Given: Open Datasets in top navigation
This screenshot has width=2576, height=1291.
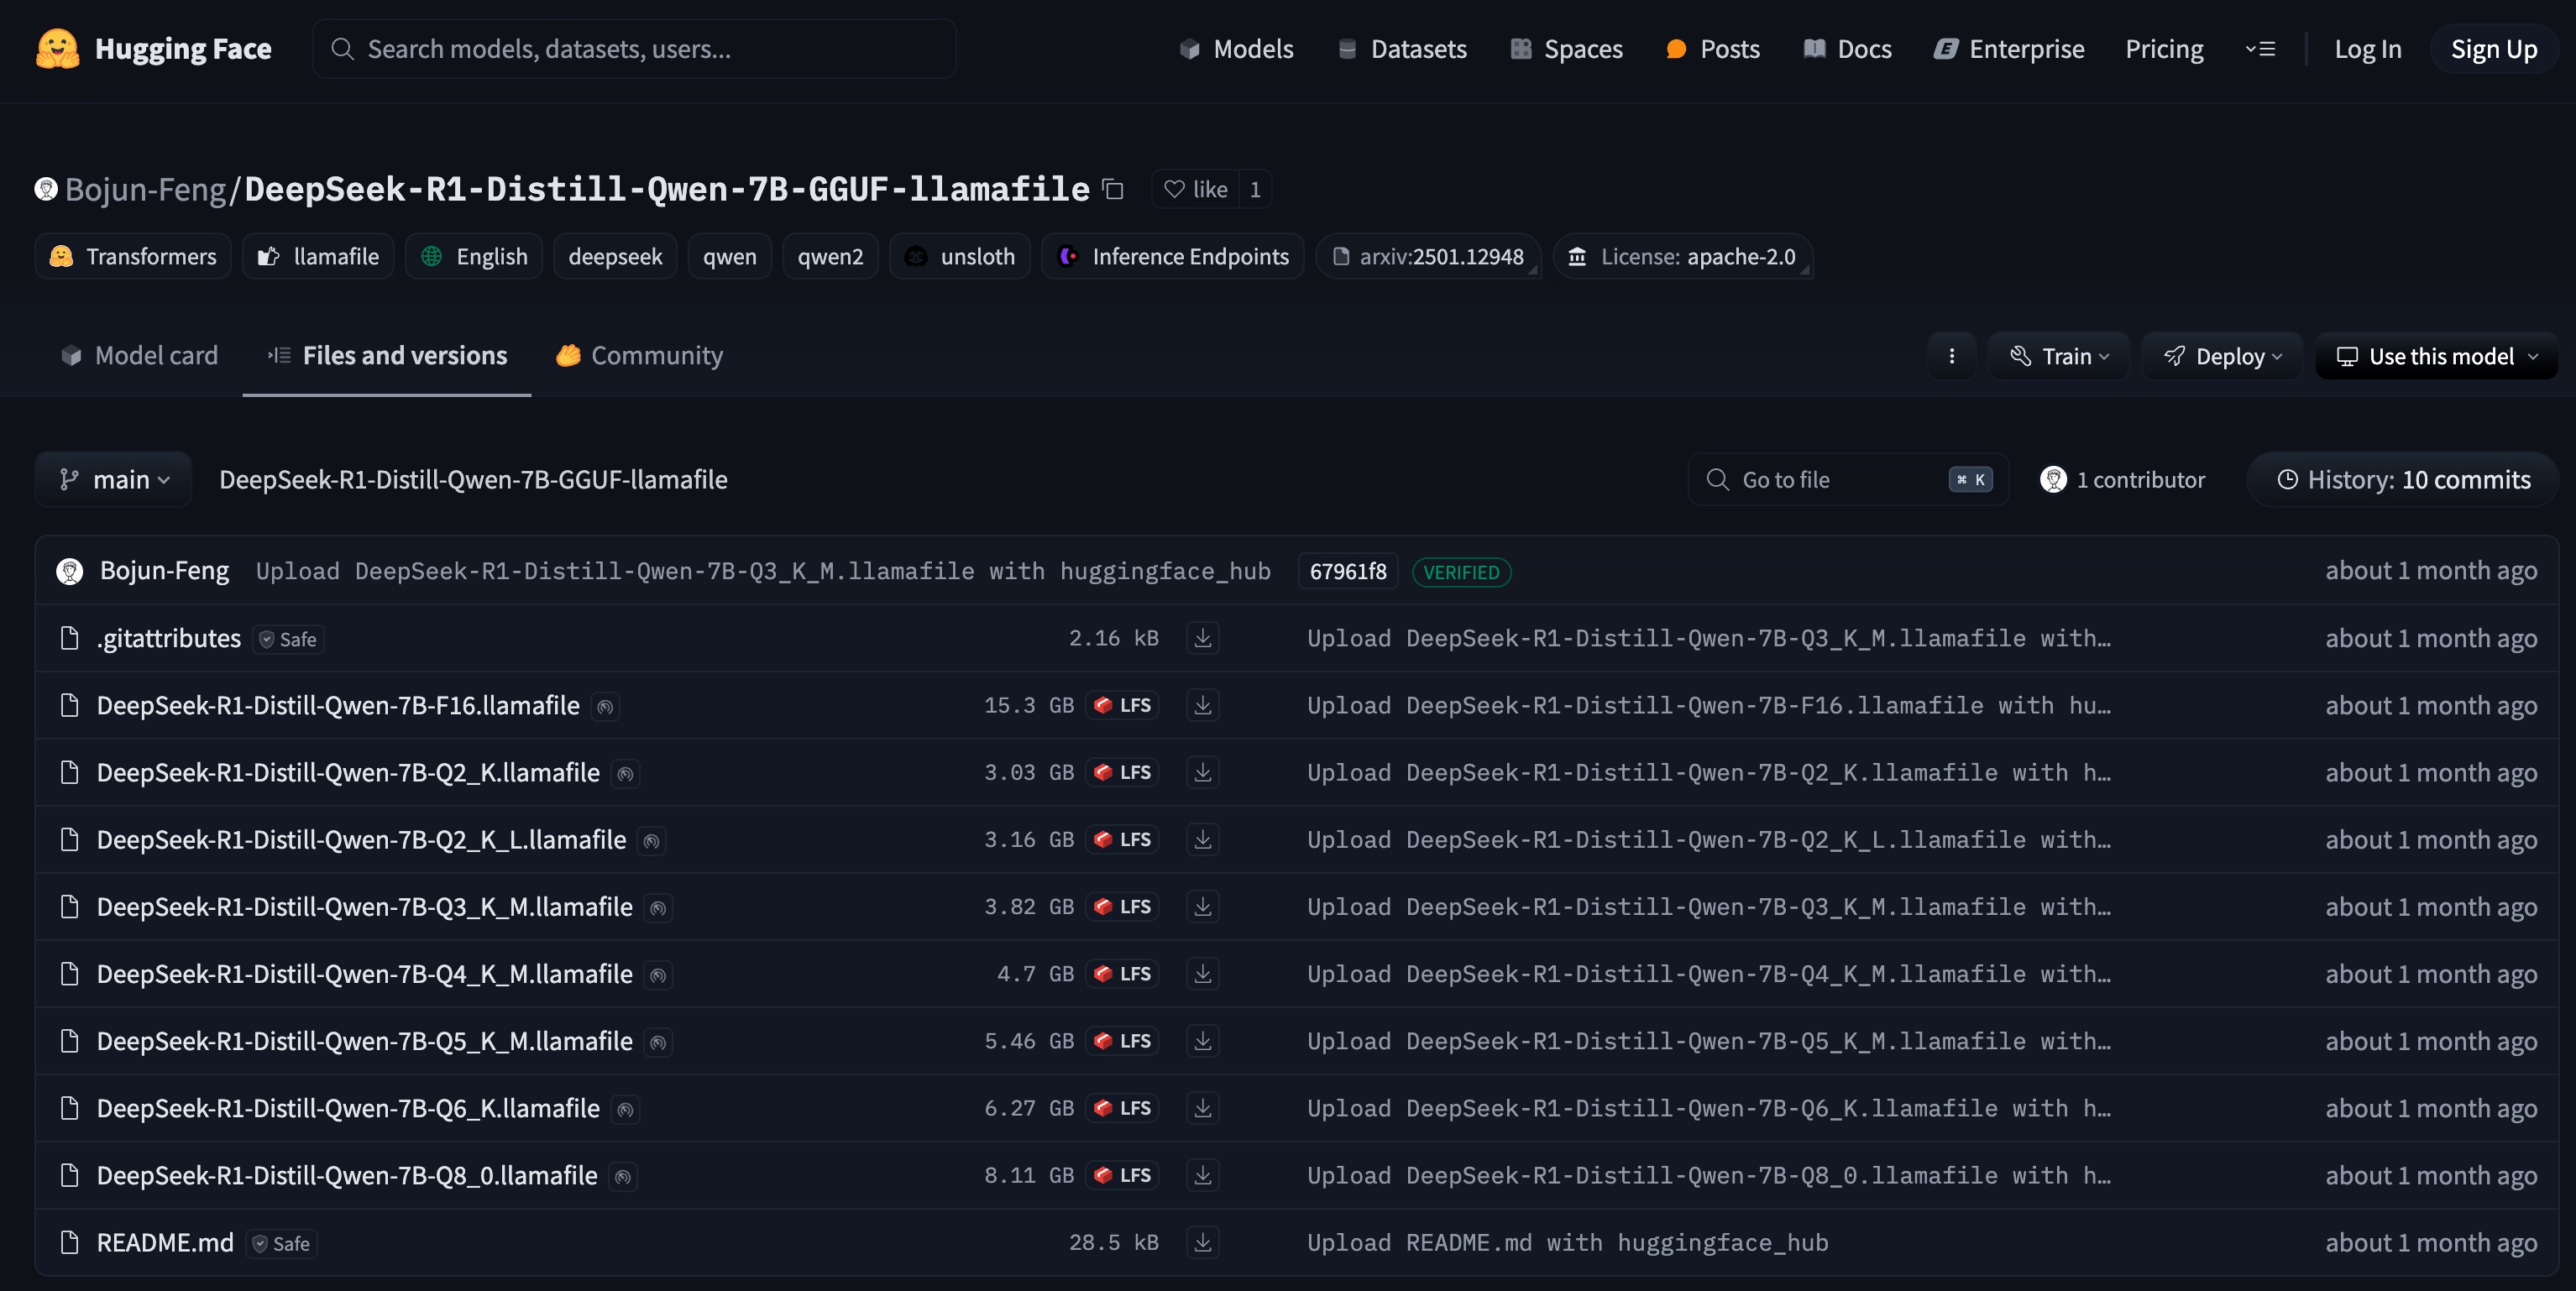Looking at the screenshot, I should click(1402, 48).
